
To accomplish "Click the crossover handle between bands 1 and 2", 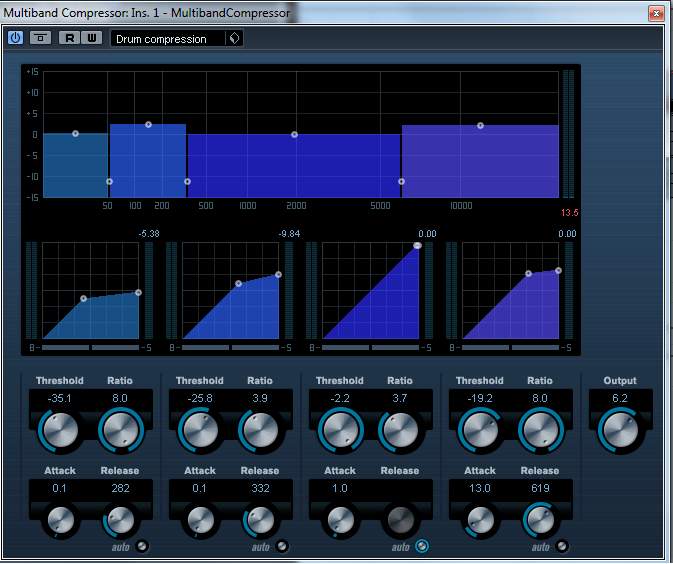I will tap(109, 182).
